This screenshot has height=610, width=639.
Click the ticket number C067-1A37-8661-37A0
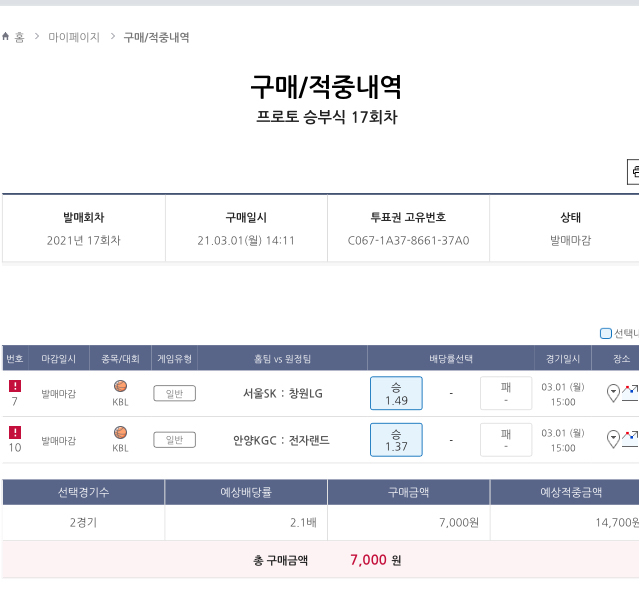pos(408,241)
